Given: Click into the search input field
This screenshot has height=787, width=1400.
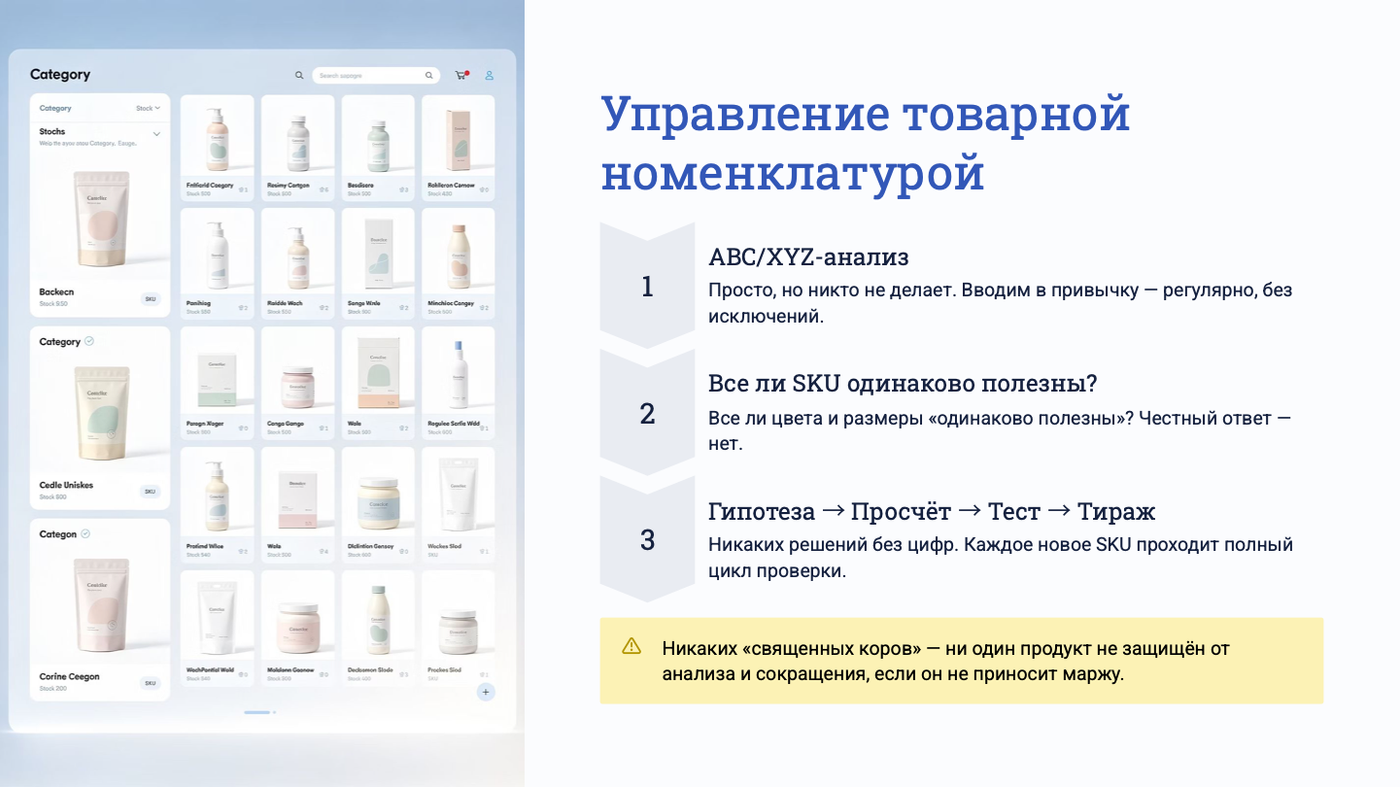Looking at the screenshot, I should 376,75.
